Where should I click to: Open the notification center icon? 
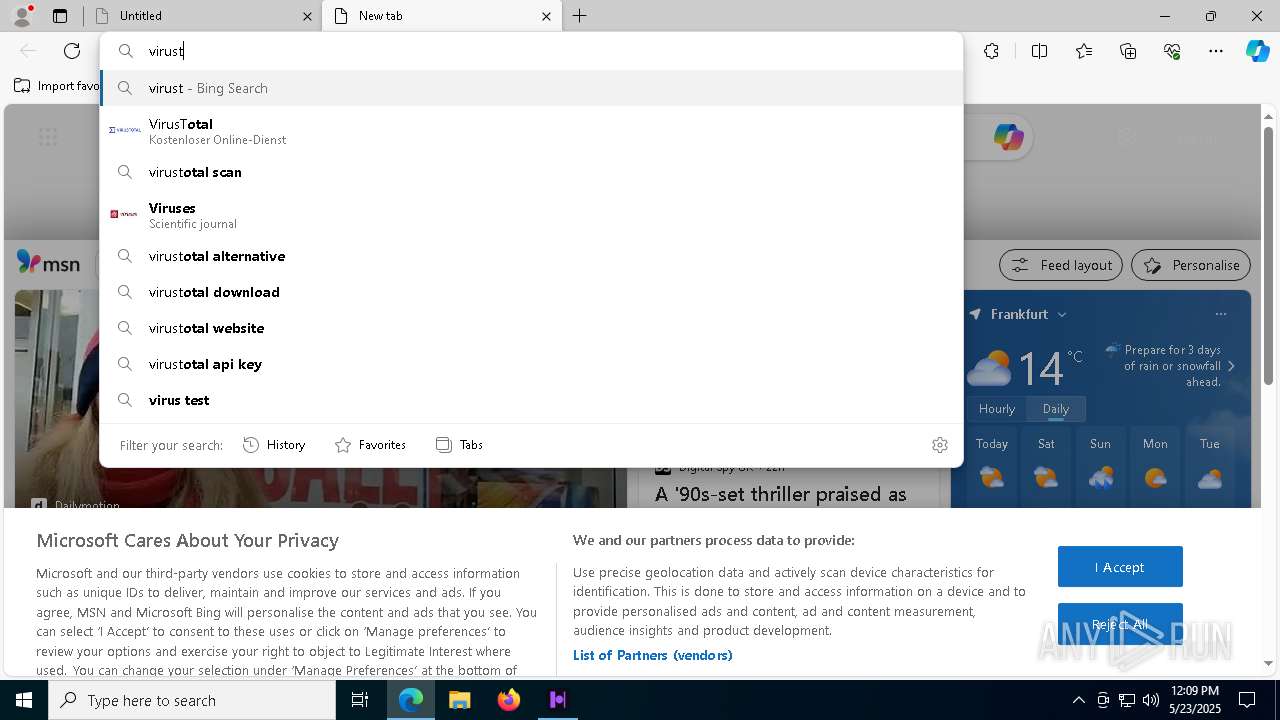(x=1247, y=700)
